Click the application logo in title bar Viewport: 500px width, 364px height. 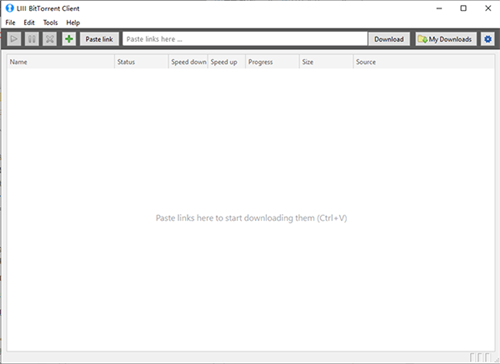pyautogui.click(x=10, y=8)
